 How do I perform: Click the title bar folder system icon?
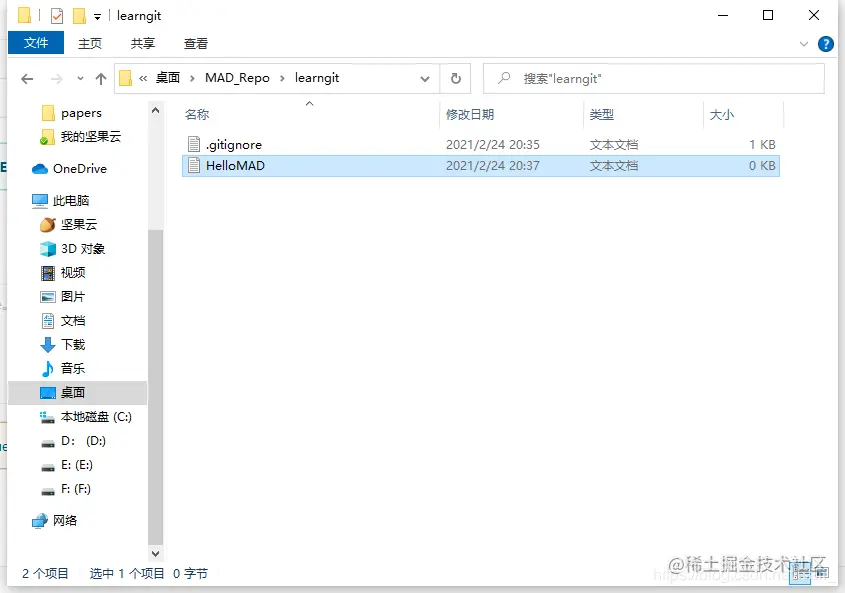point(24,15)
